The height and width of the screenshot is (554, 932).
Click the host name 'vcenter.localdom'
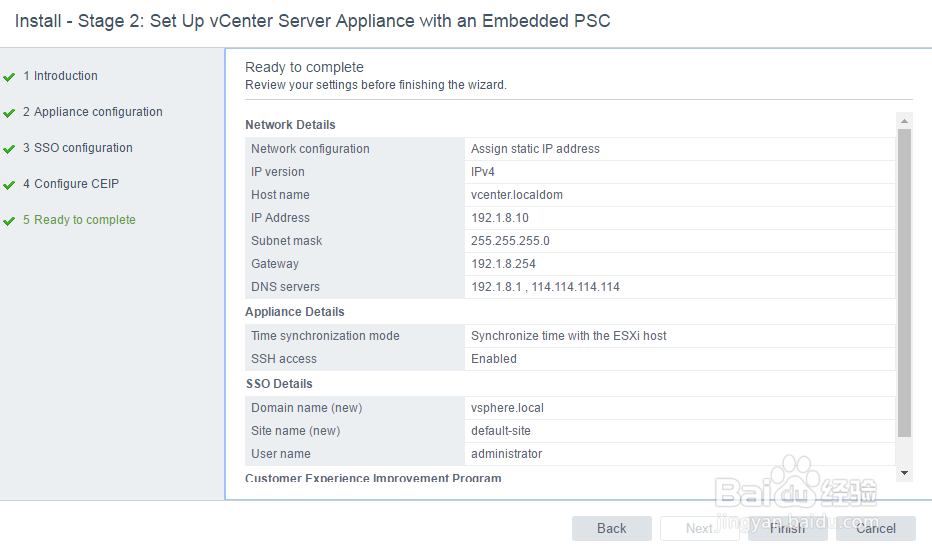(517, 195)
